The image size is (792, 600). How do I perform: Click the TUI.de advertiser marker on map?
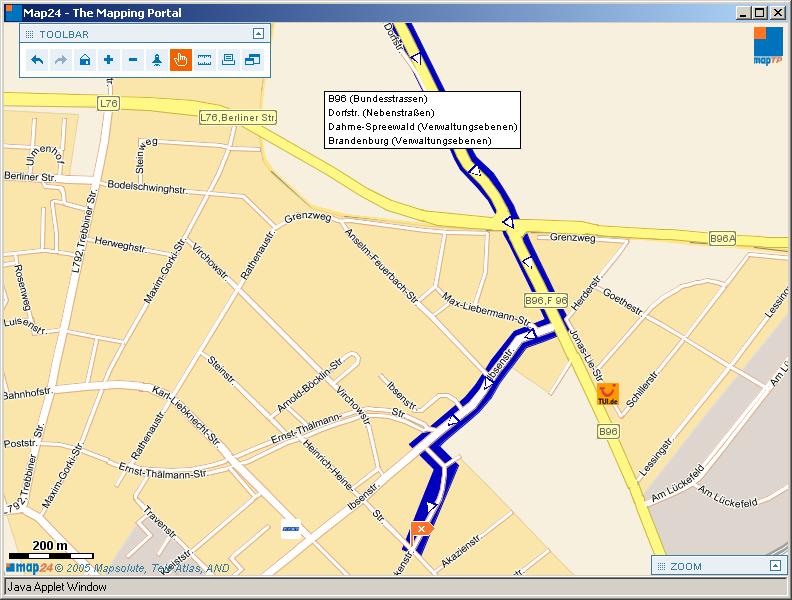(608, 393)
